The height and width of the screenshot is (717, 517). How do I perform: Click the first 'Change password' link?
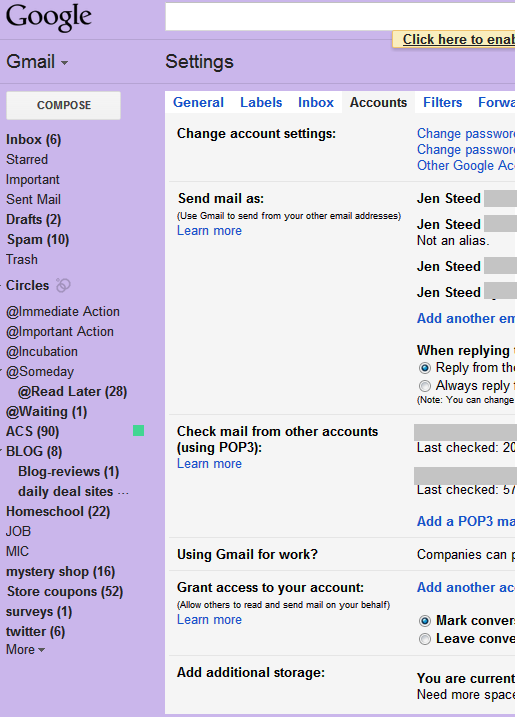(x=466, y=134)
